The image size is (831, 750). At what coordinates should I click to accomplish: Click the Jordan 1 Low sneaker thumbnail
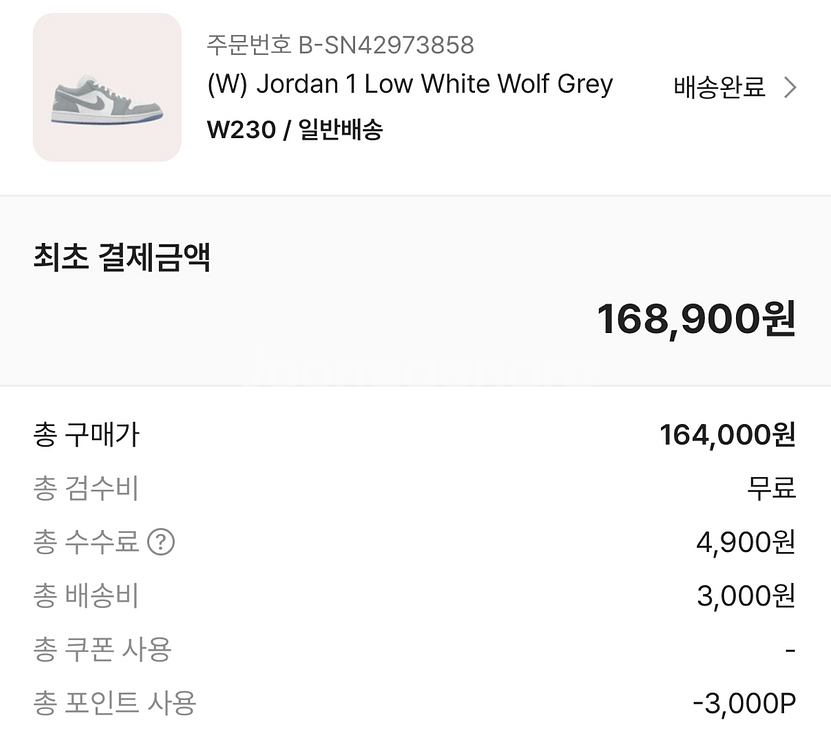(x=107, y=87)
